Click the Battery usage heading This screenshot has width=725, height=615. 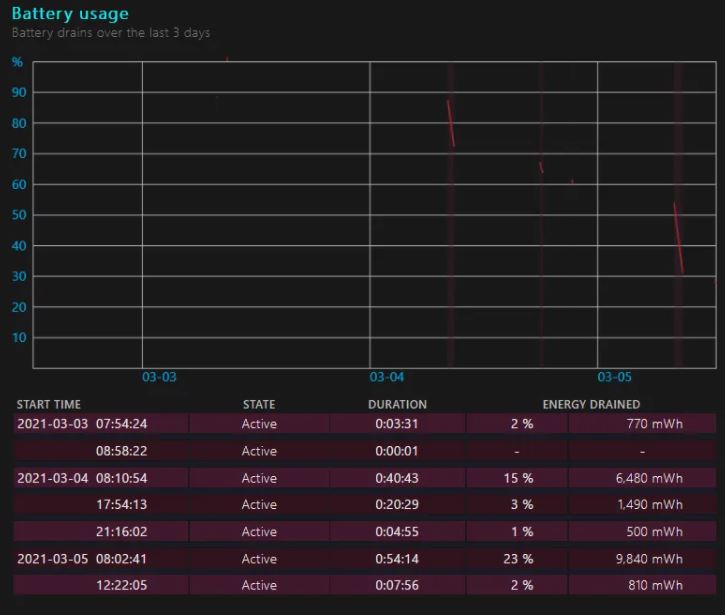(70, 13)
